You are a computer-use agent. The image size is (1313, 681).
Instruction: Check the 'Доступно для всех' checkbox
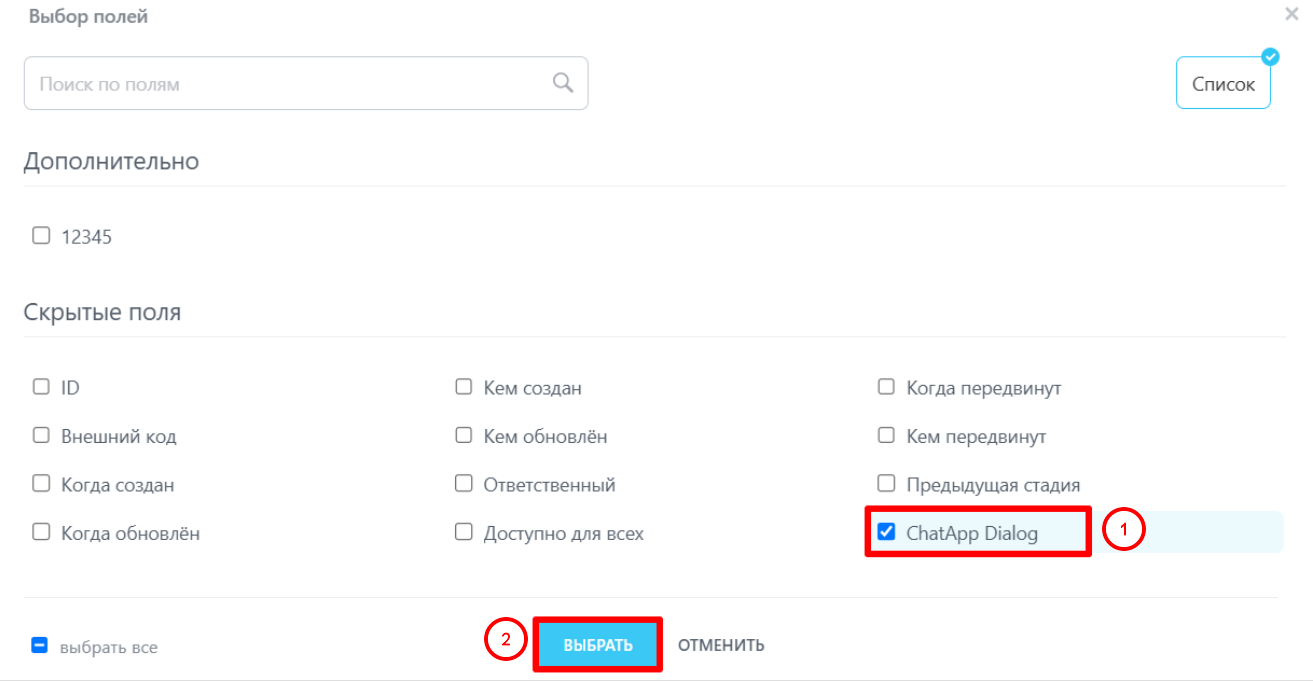coord(464,532)
